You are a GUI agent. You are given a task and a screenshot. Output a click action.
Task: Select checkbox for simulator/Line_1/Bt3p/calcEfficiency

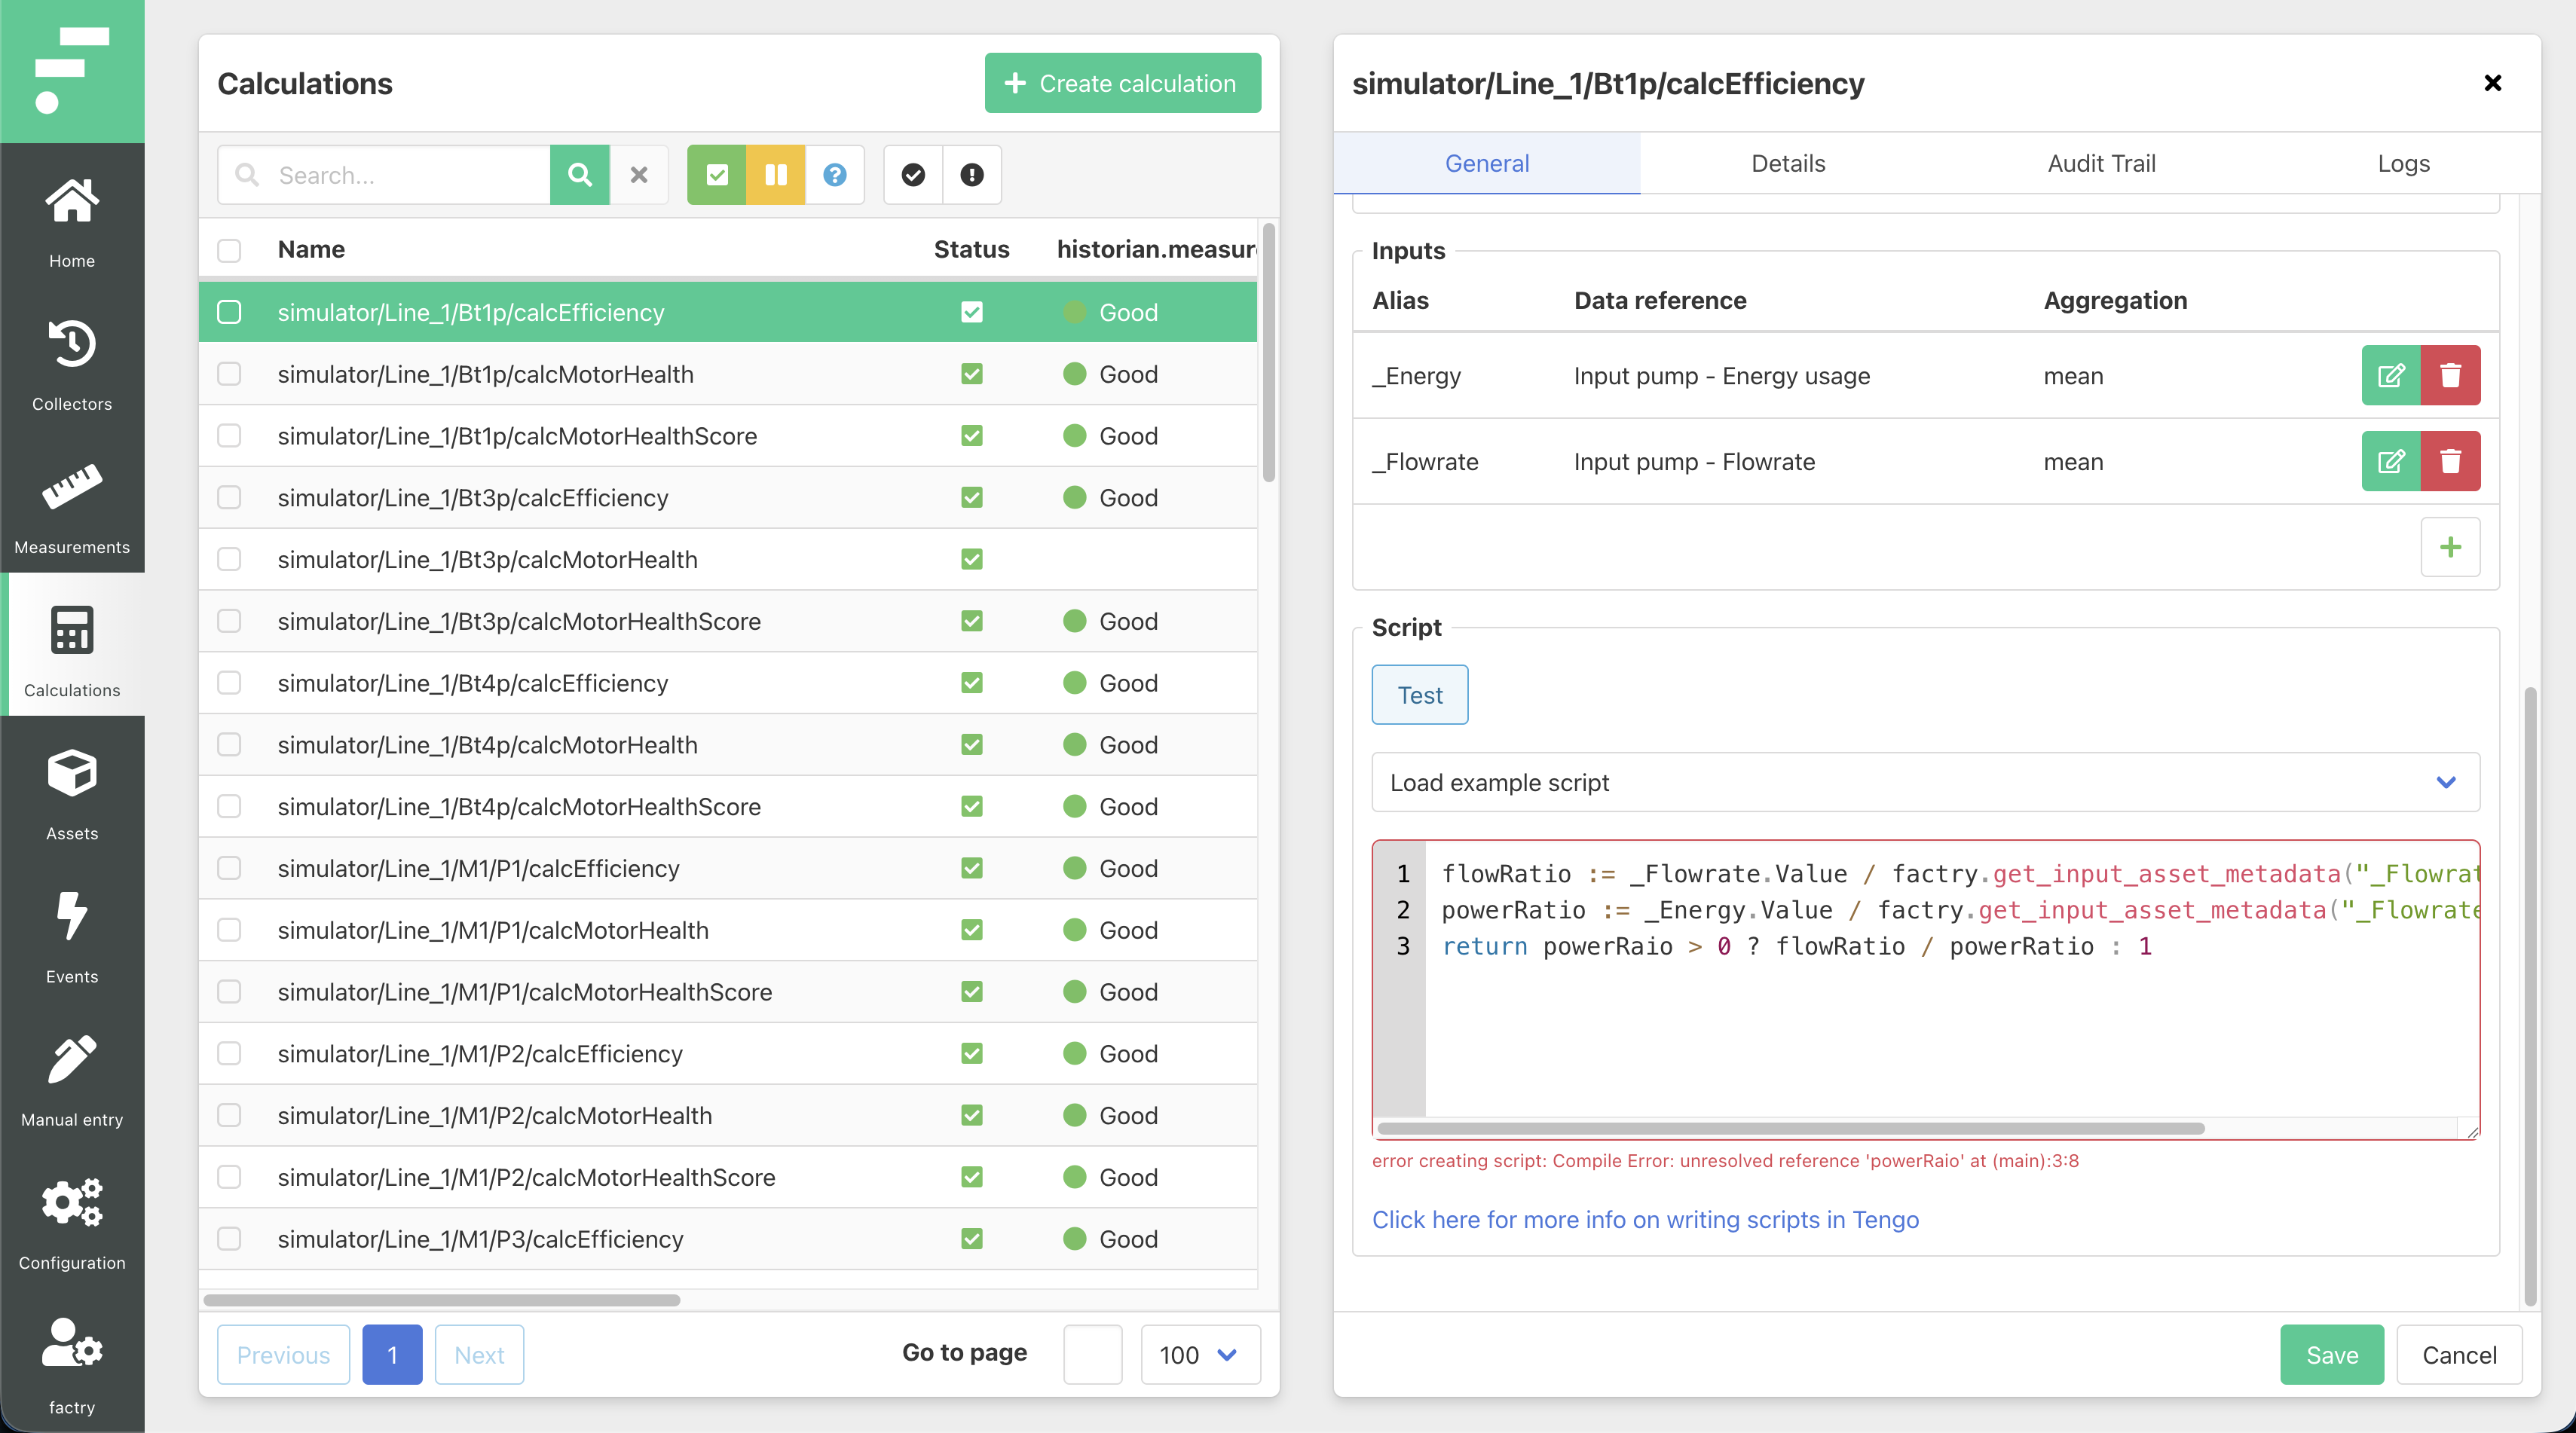coord(229,497)
